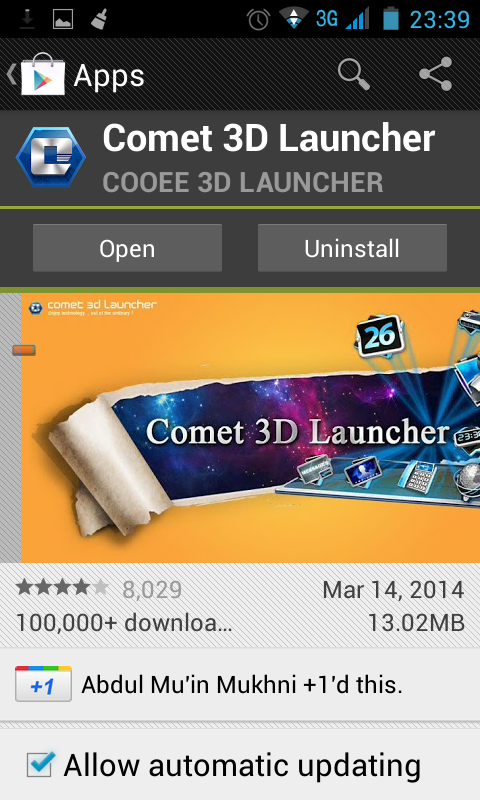Tap the broom cleaner notification icon
This screenshot has height=800, width=480.
pos(98,19)
